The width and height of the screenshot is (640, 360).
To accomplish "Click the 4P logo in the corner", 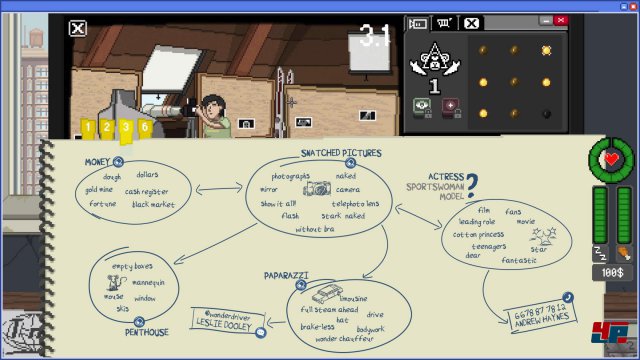I will (x=611, y=332).
